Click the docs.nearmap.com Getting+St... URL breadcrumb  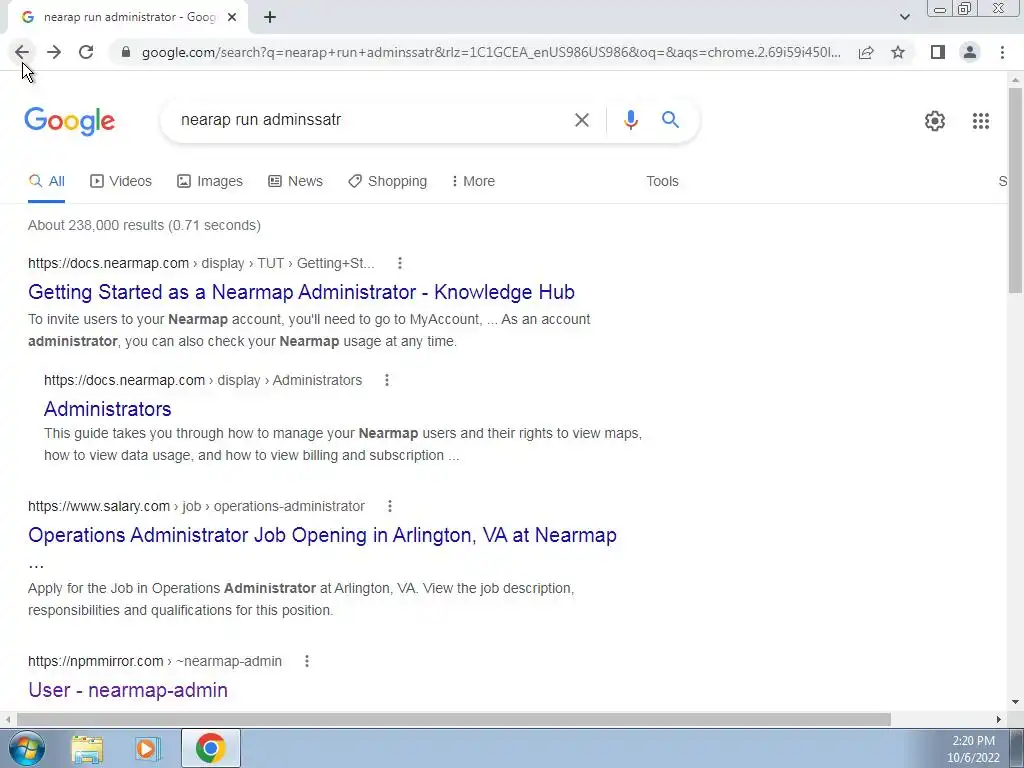[201, 263]
